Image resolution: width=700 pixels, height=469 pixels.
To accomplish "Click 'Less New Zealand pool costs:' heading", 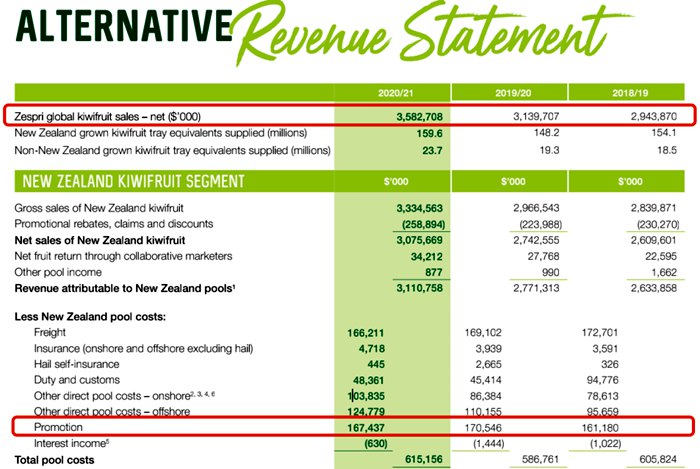I will pyautogui.click(x=90, y=317).
